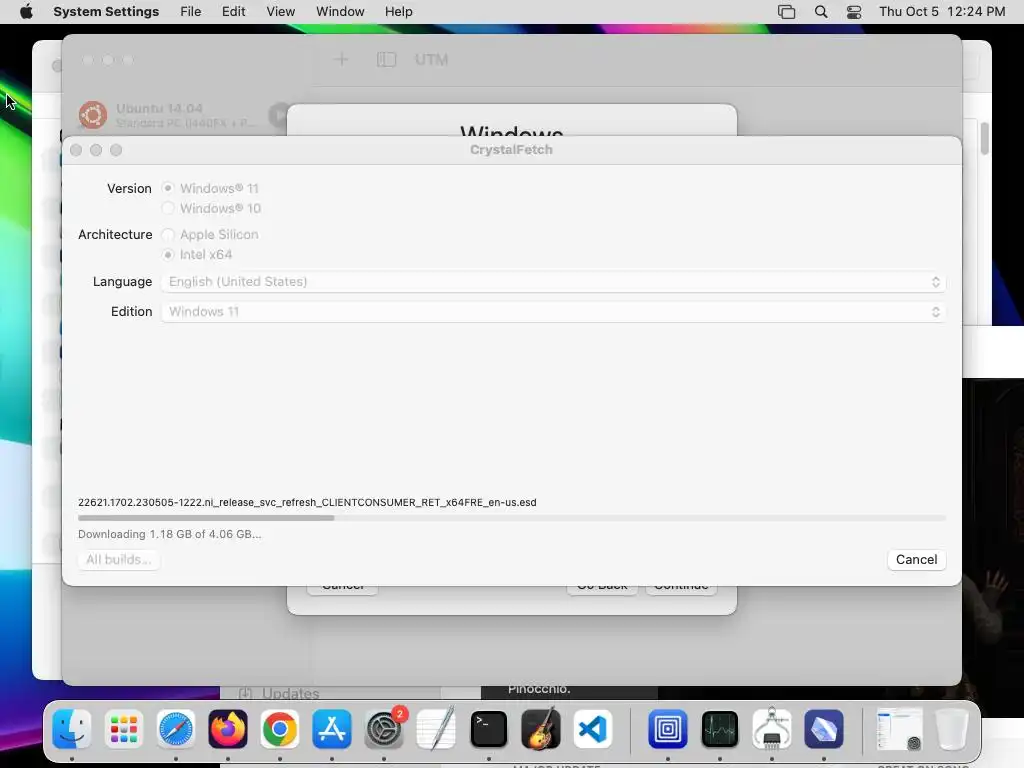The image size is (1024, 768).
Task: Open the System Settings menu
Action: [x=106, y=12]
